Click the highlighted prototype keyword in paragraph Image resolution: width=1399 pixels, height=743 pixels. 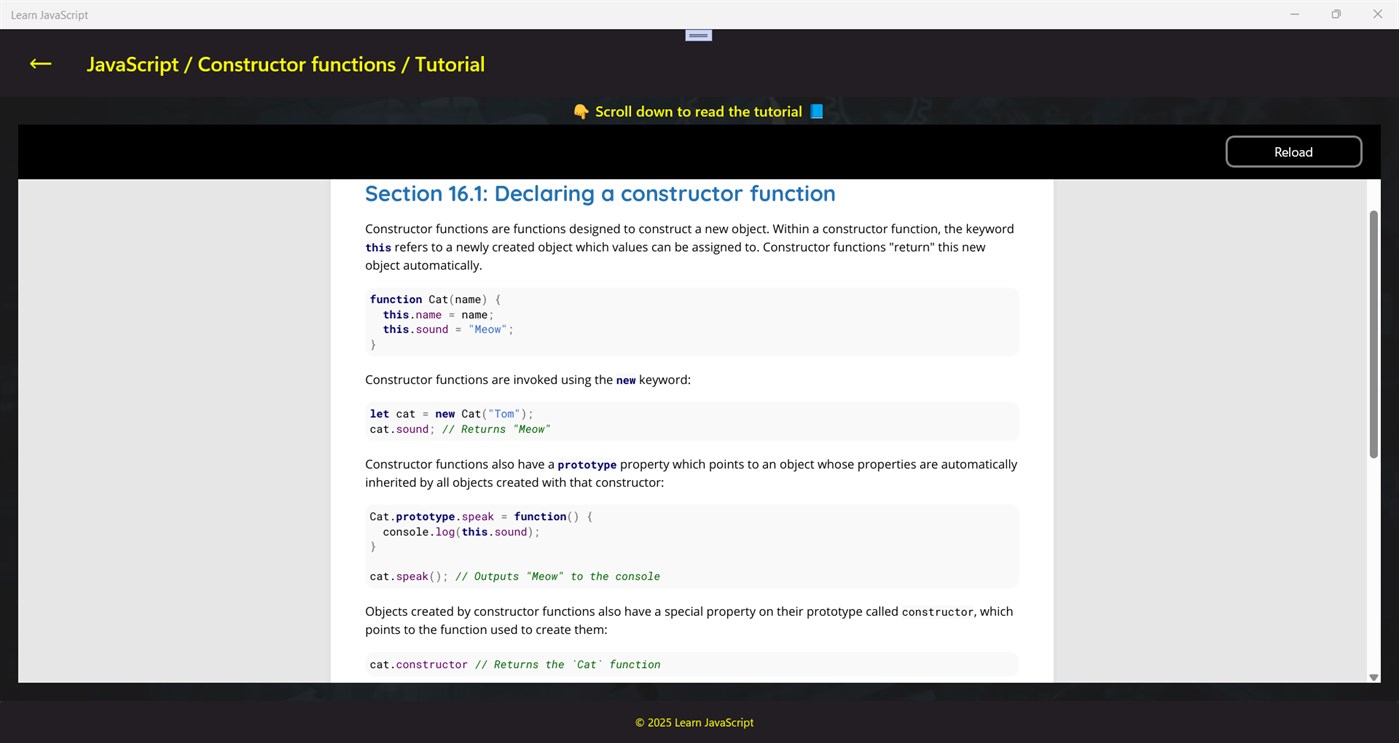pyautogui.click(x=587, y=464)
